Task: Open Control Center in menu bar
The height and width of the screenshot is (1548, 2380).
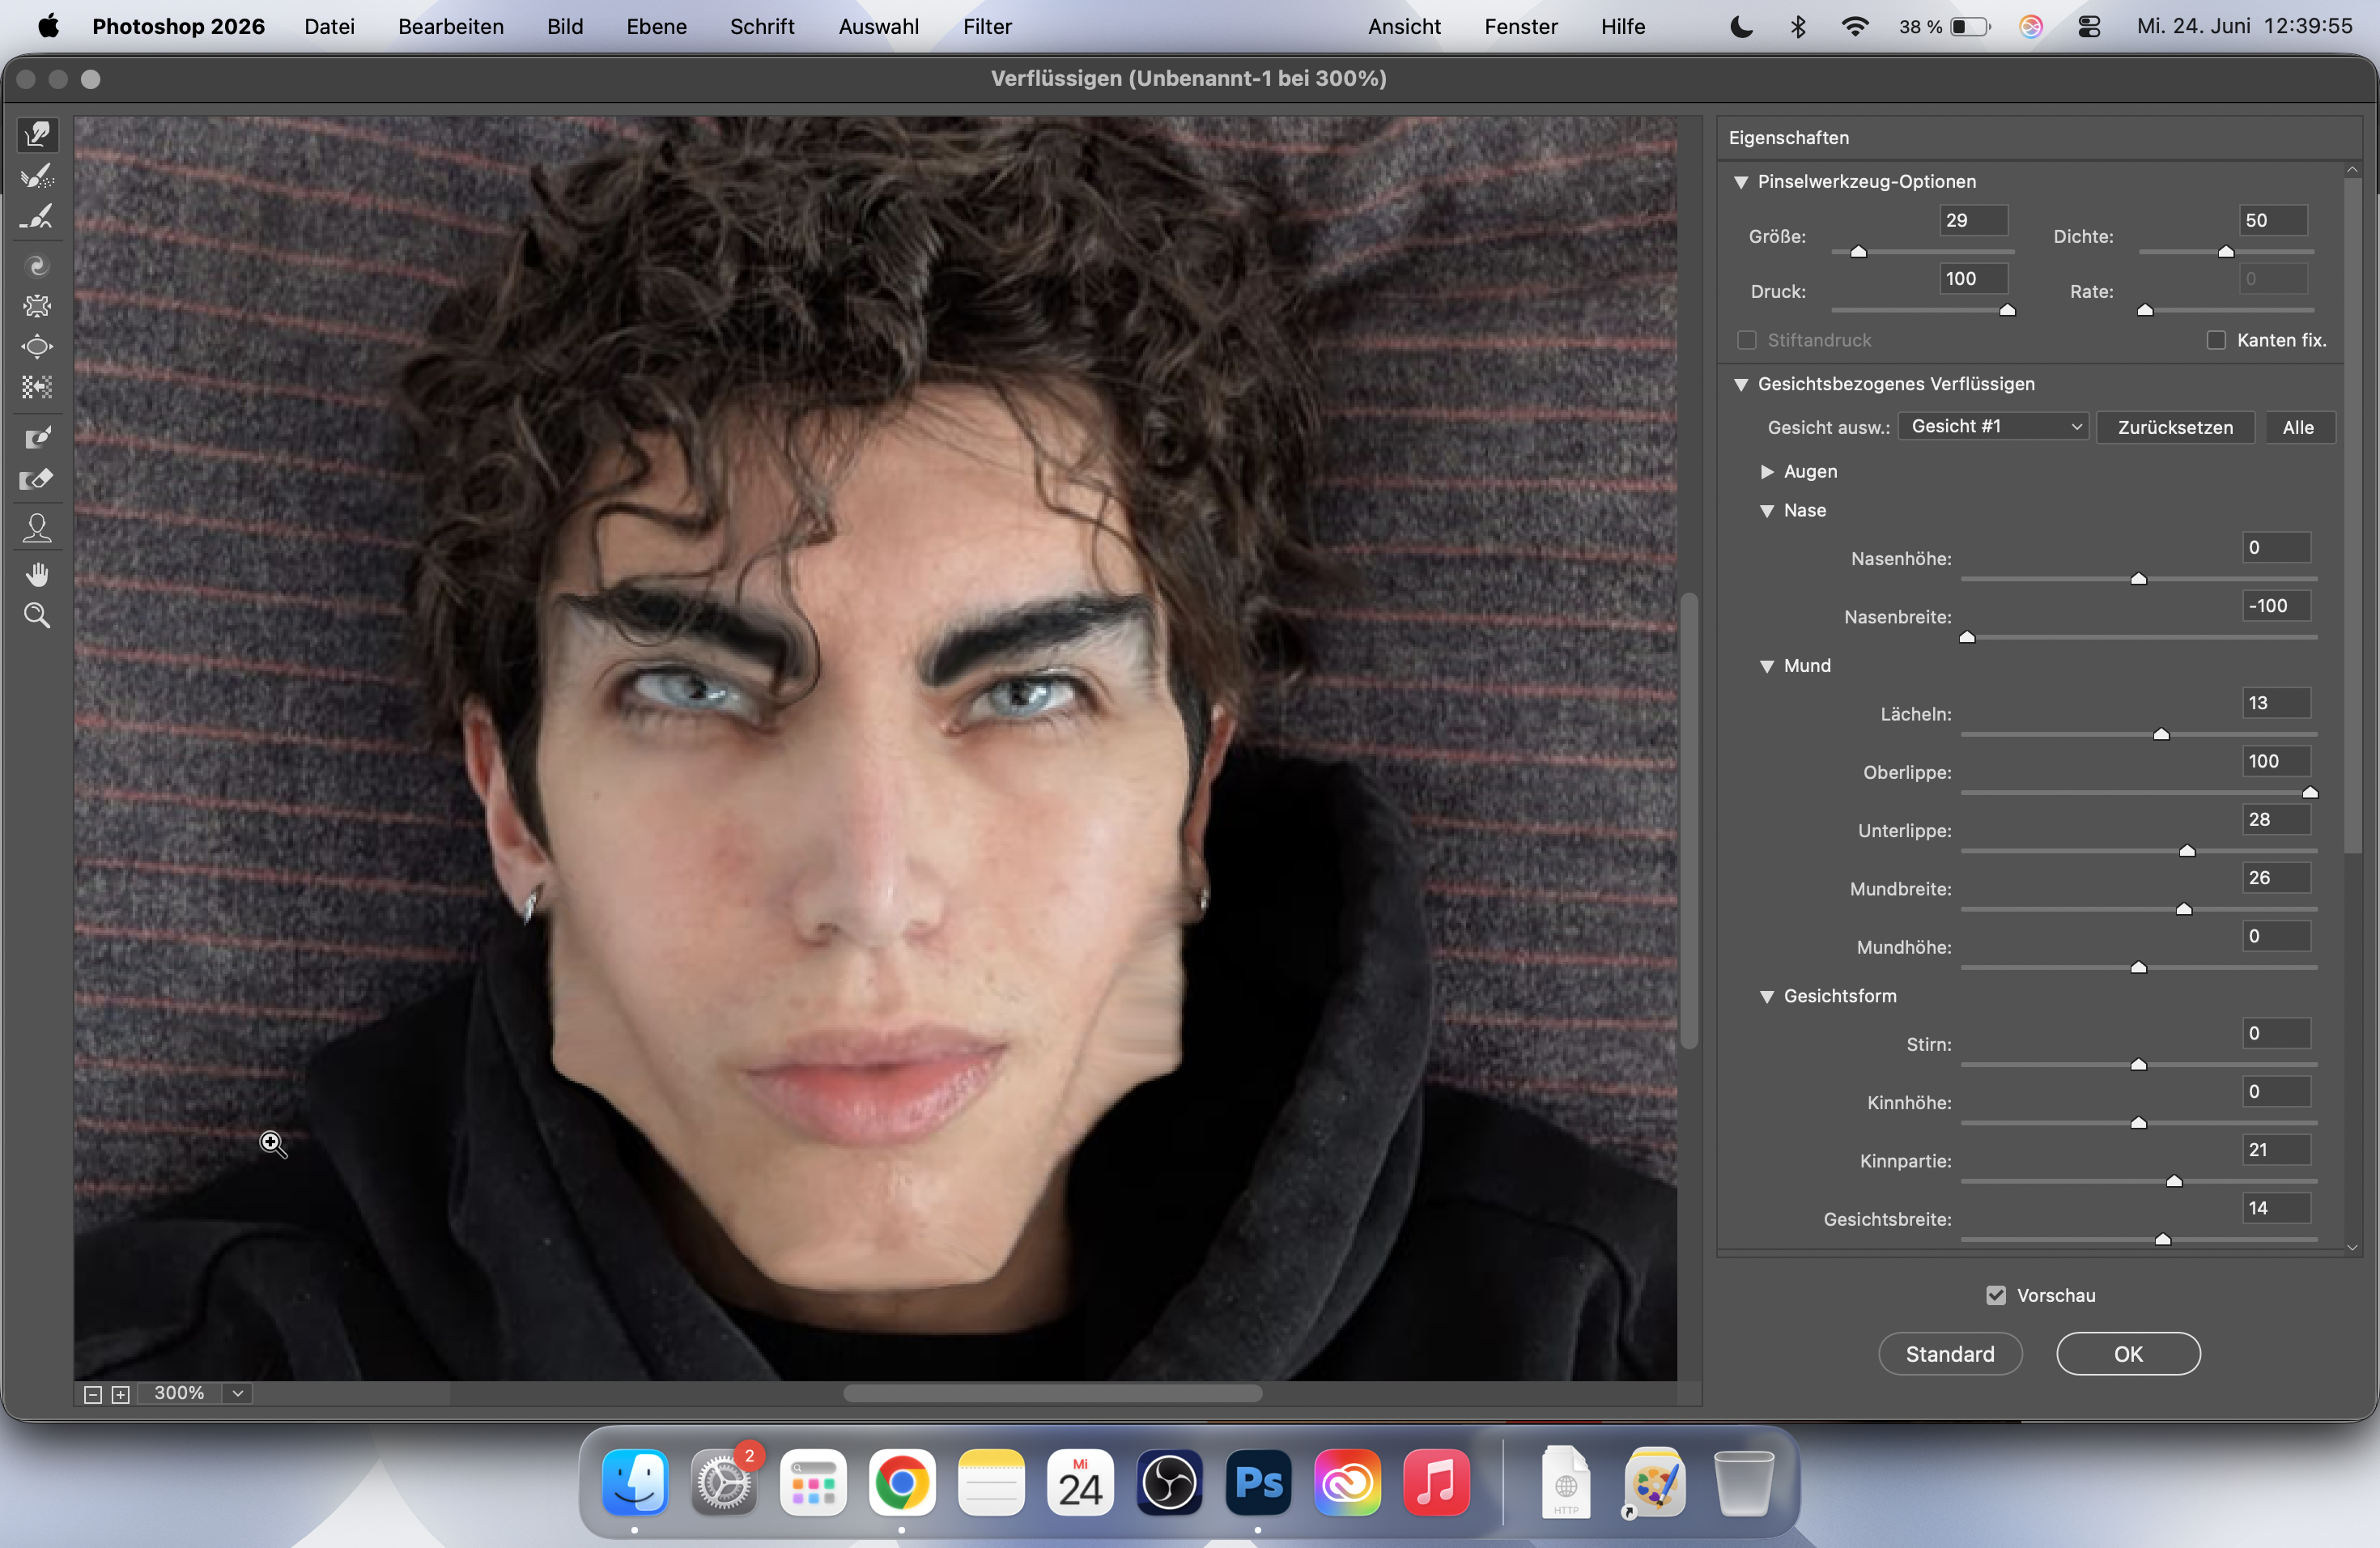Action: (x=2089, y=27)
